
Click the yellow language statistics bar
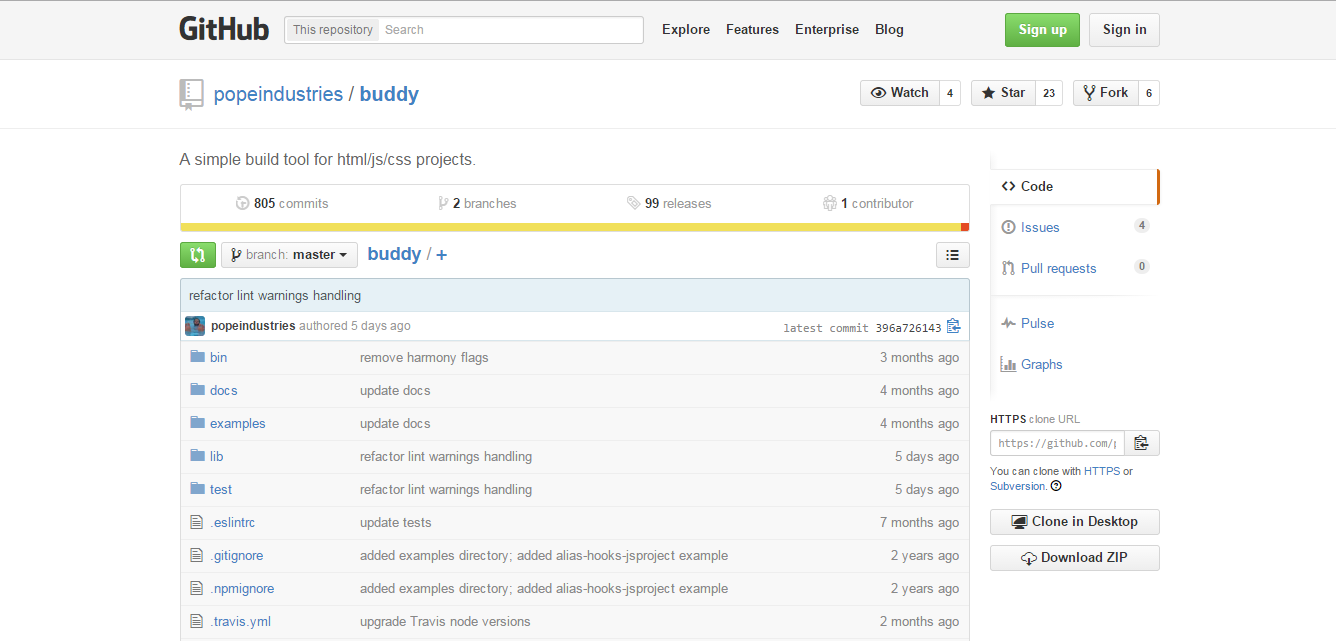(570, 227)
